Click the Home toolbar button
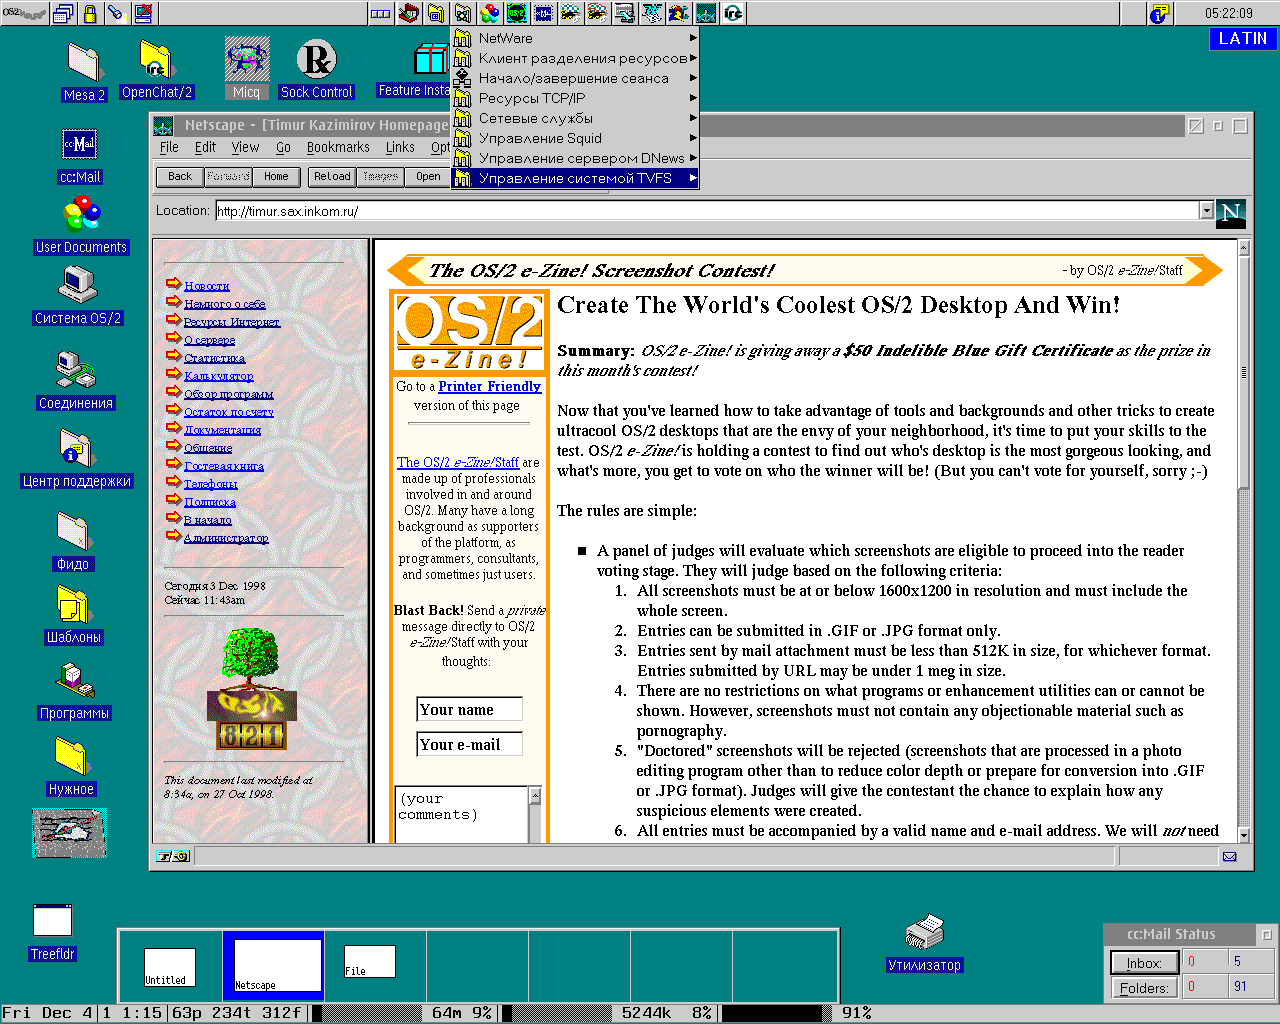1280x1024 pixels. [x=276, y=177]
